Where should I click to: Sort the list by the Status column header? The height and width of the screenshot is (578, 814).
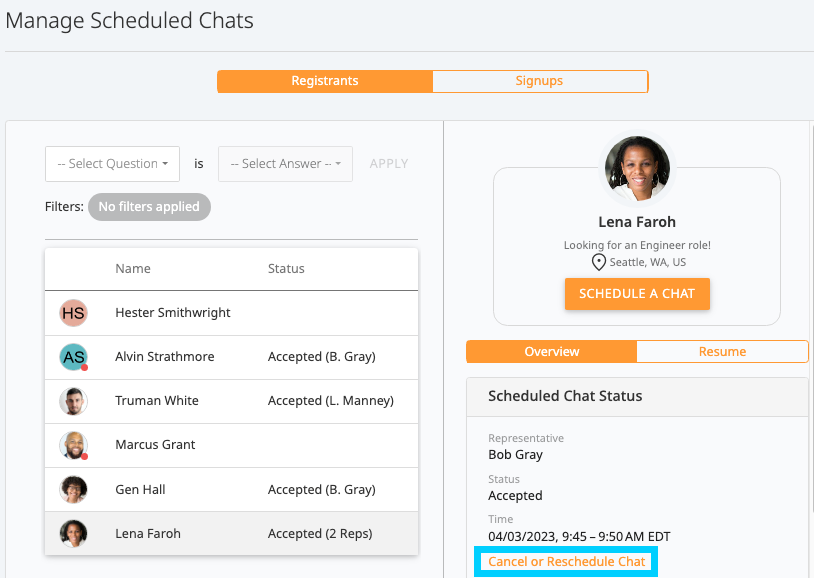(x=286, y=269)
